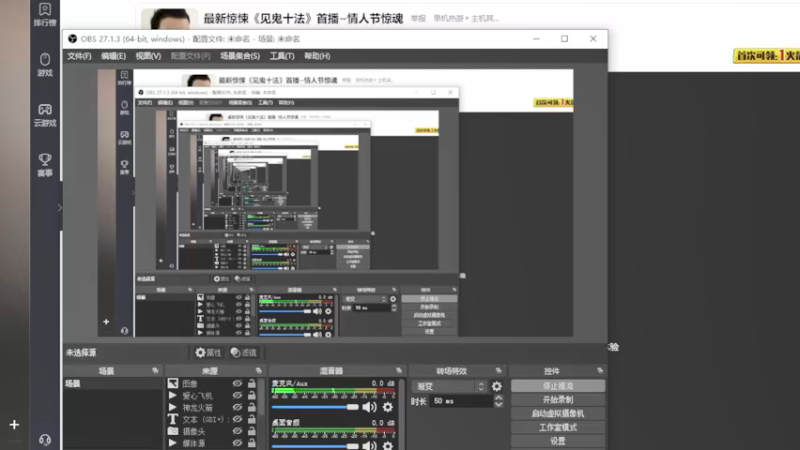Show the 爱心飞机 source with eye icon
Screen dimensions: 800x450
point(237,395)
